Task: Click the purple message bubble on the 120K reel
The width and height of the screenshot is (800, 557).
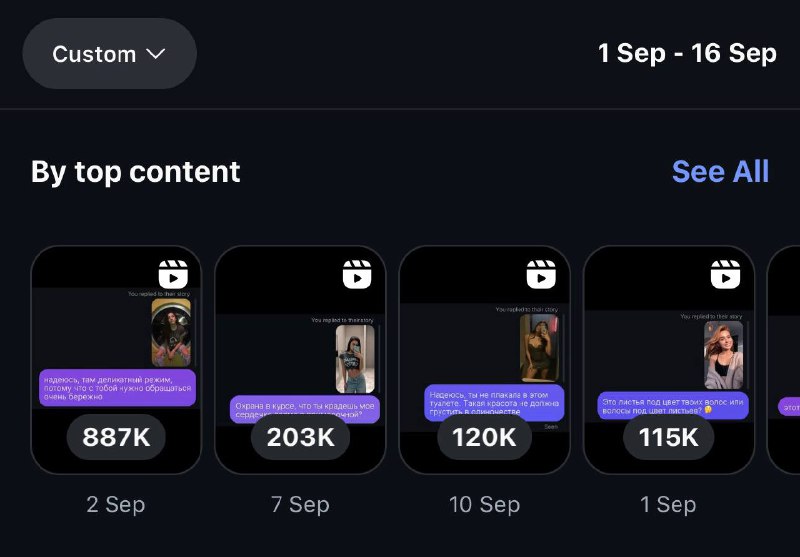Action: coord(495,403)
